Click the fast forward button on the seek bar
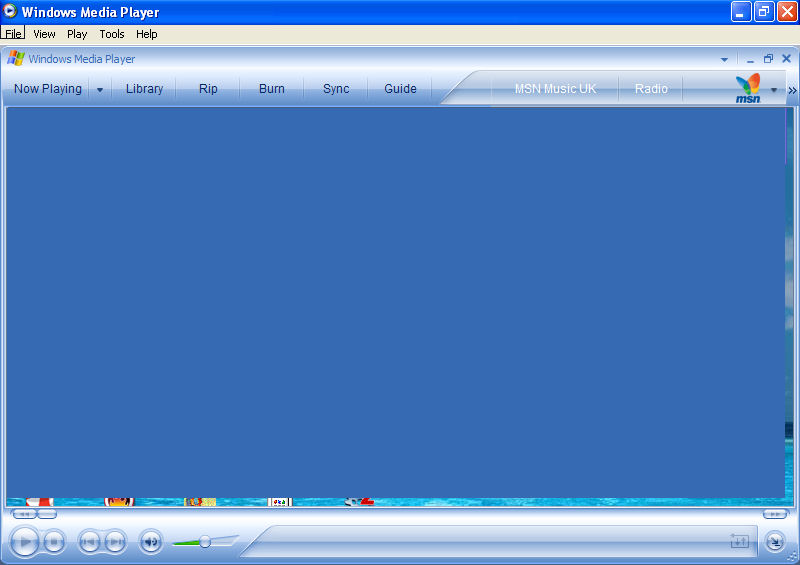This screenshot has width=800, height=565. pos(776,513)
